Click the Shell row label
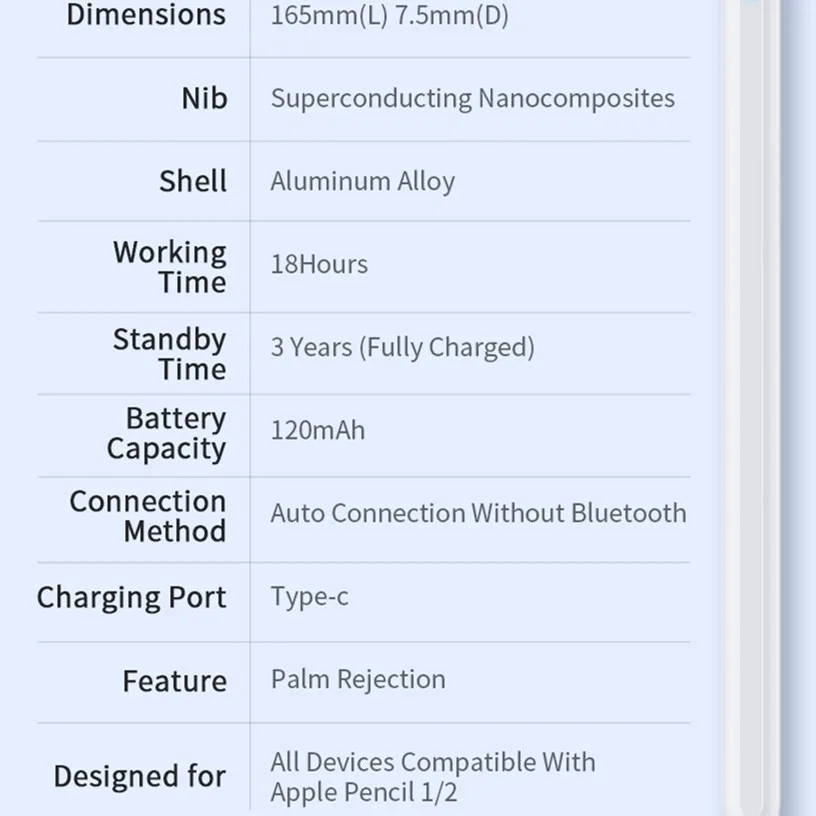816x816 pixels. [193, 181]
